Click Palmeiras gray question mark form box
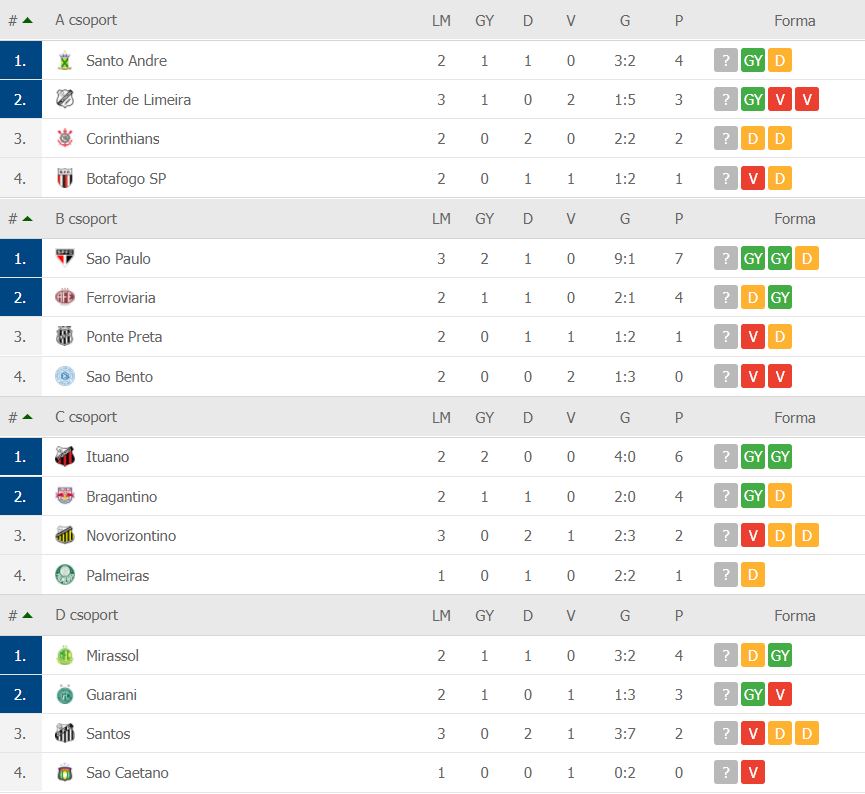 [725, 575]
